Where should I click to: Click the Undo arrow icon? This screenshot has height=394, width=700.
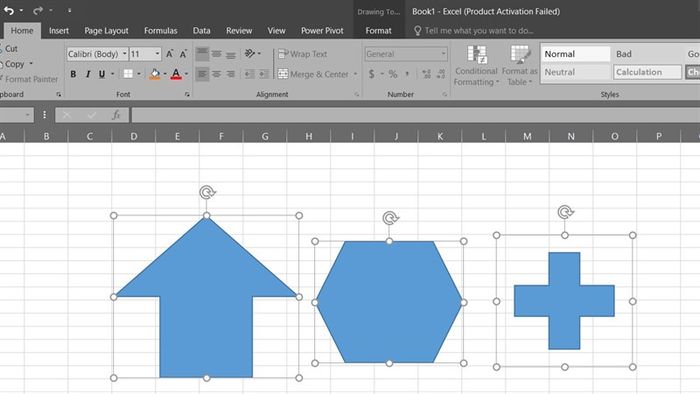click(9, 10)
